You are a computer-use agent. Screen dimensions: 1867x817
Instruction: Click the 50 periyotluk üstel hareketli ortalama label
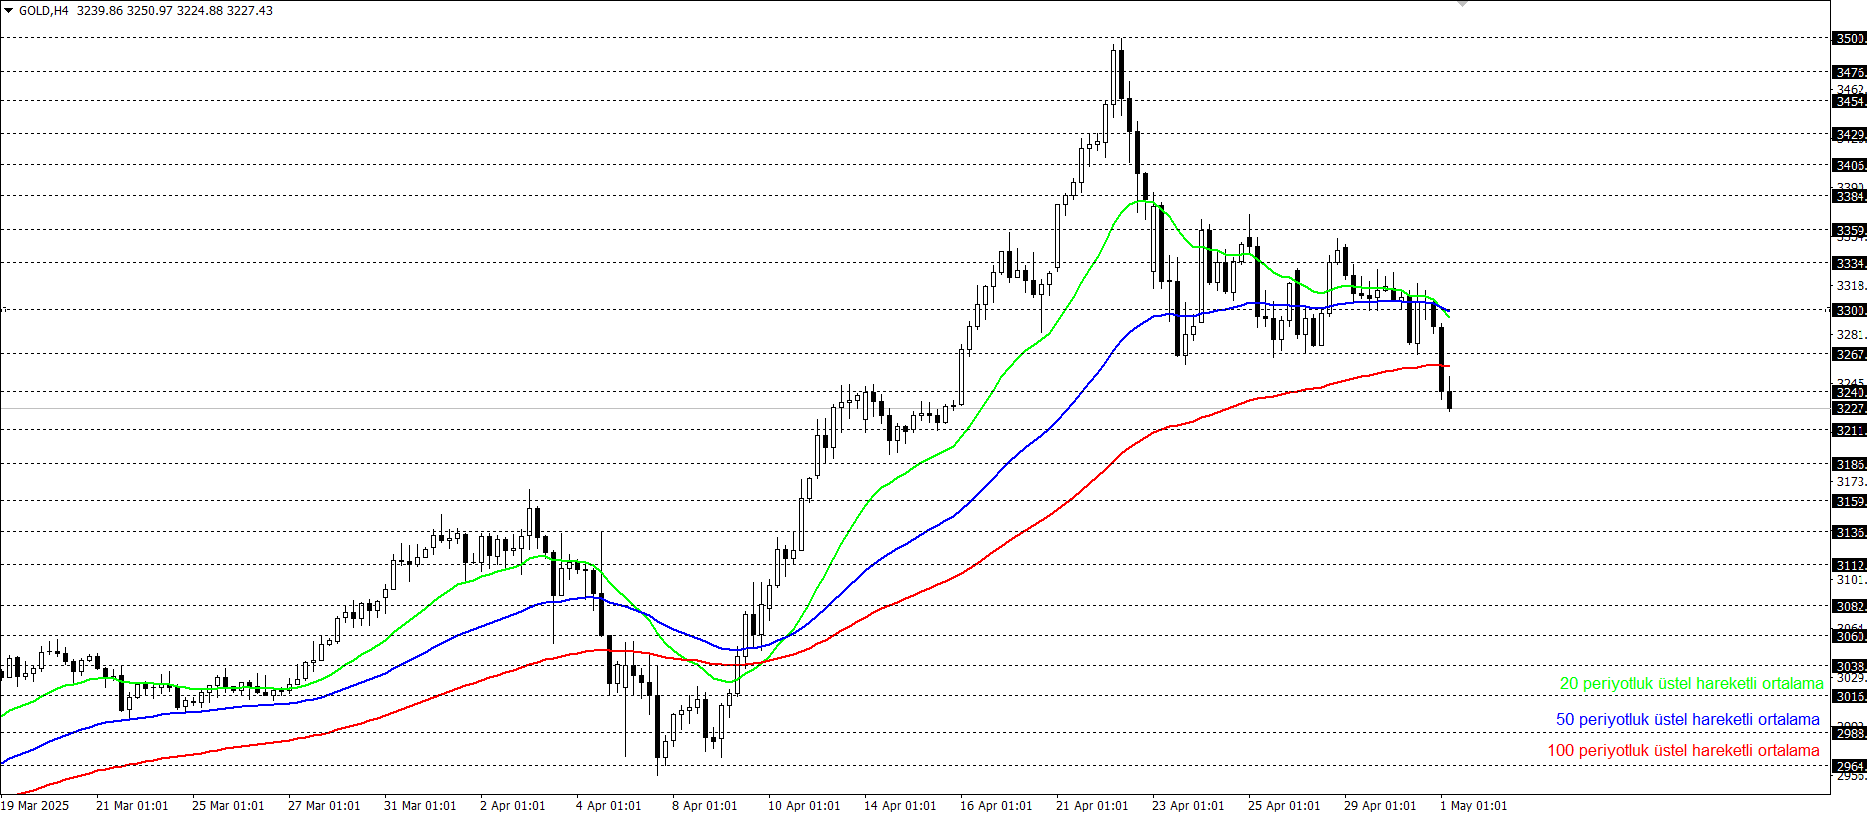pyautogui.click(x=1688, y=719)
